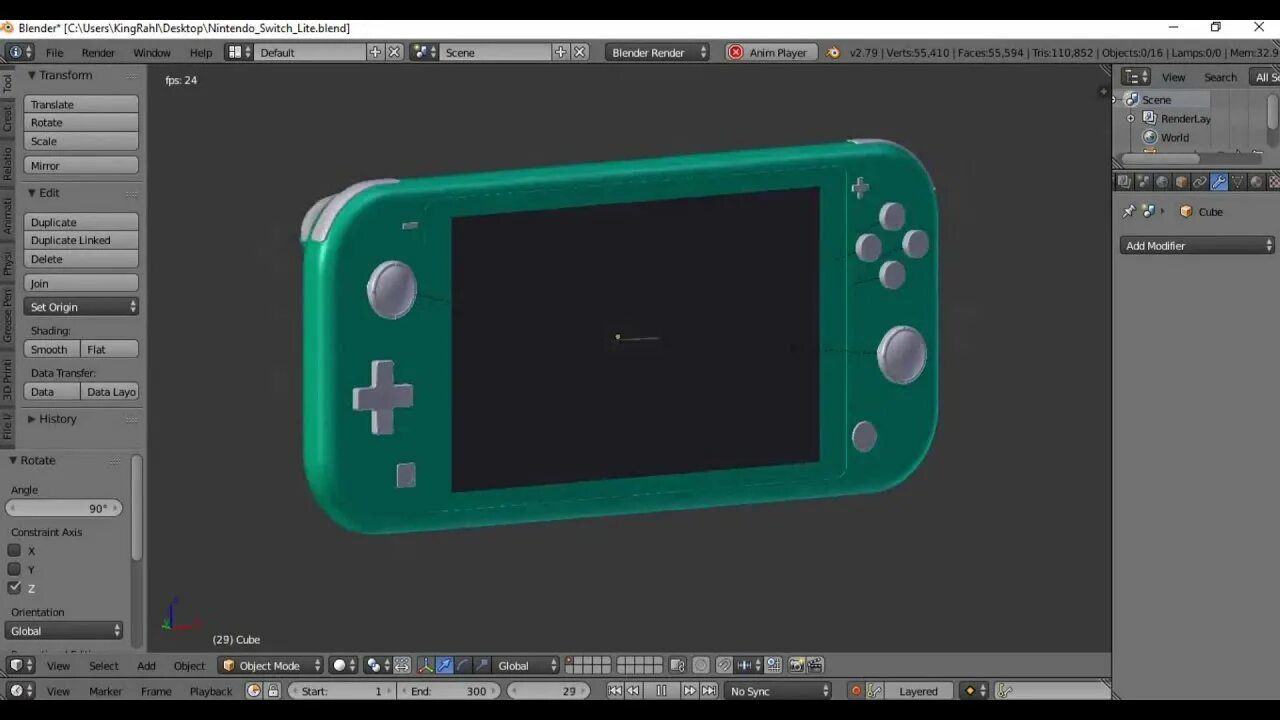Click the Blender logo icon in the info header
This screenshot has height=720, width=1280.
tap(834, 52)
